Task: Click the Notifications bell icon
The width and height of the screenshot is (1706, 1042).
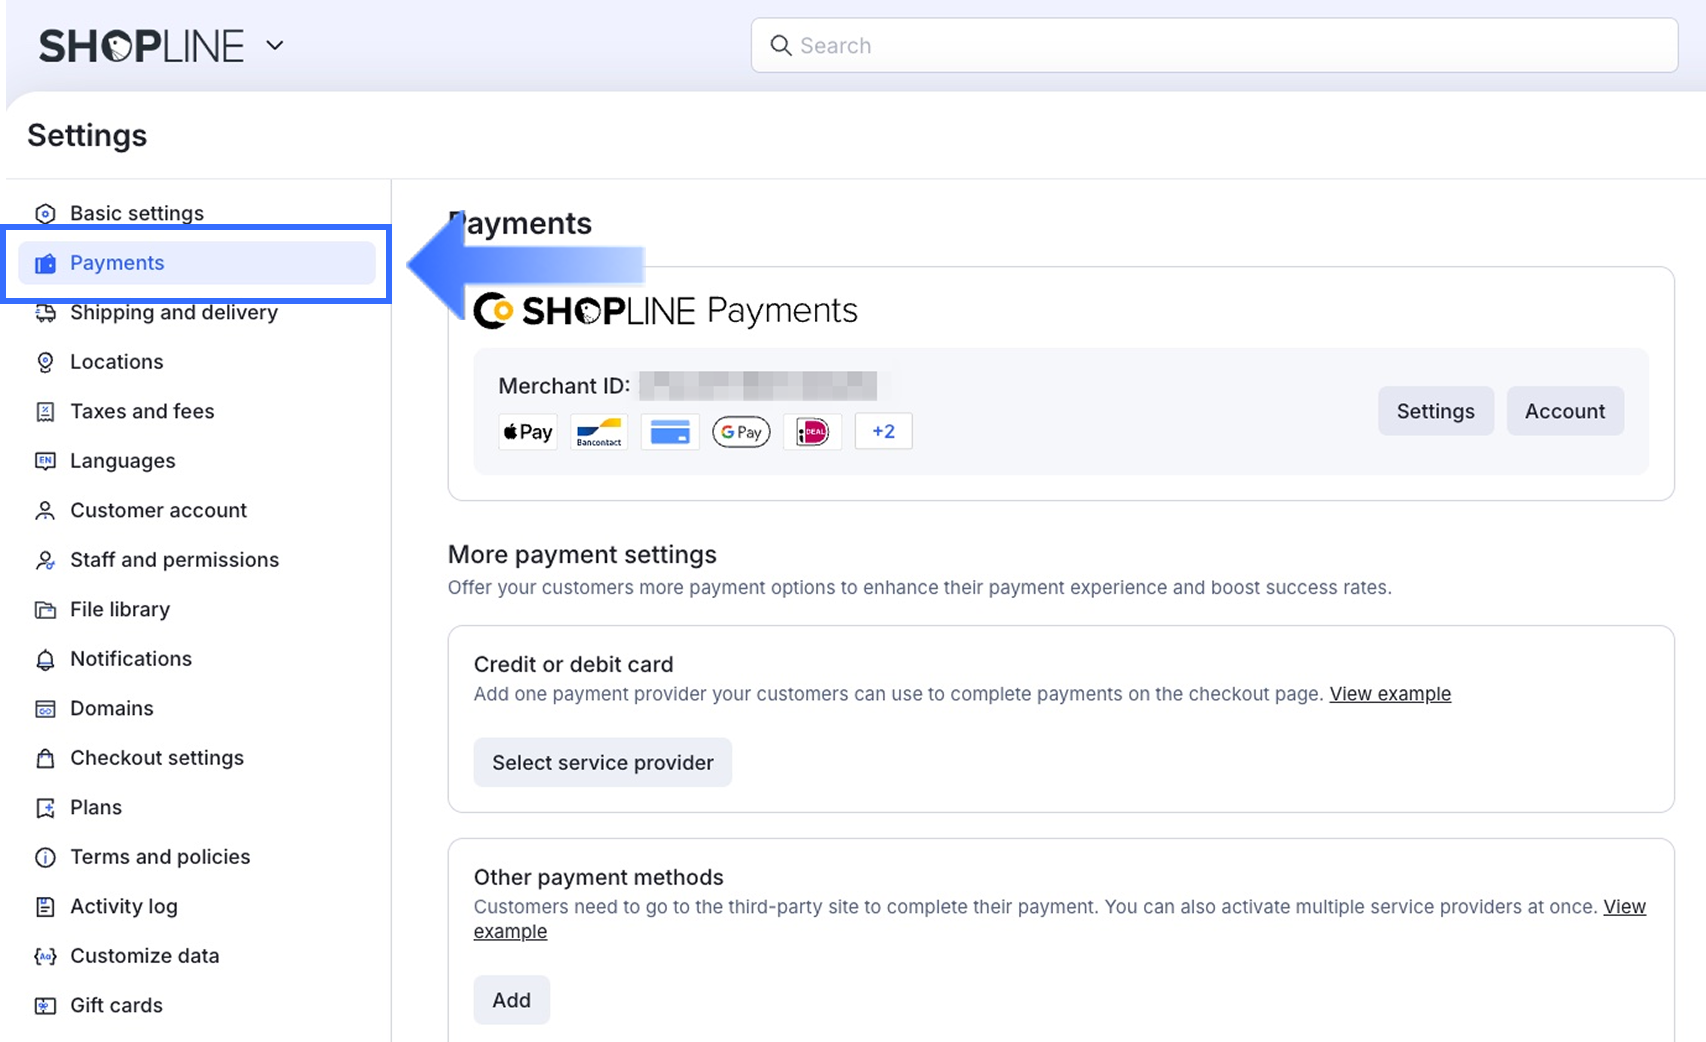Action: (x=45, y=660)
